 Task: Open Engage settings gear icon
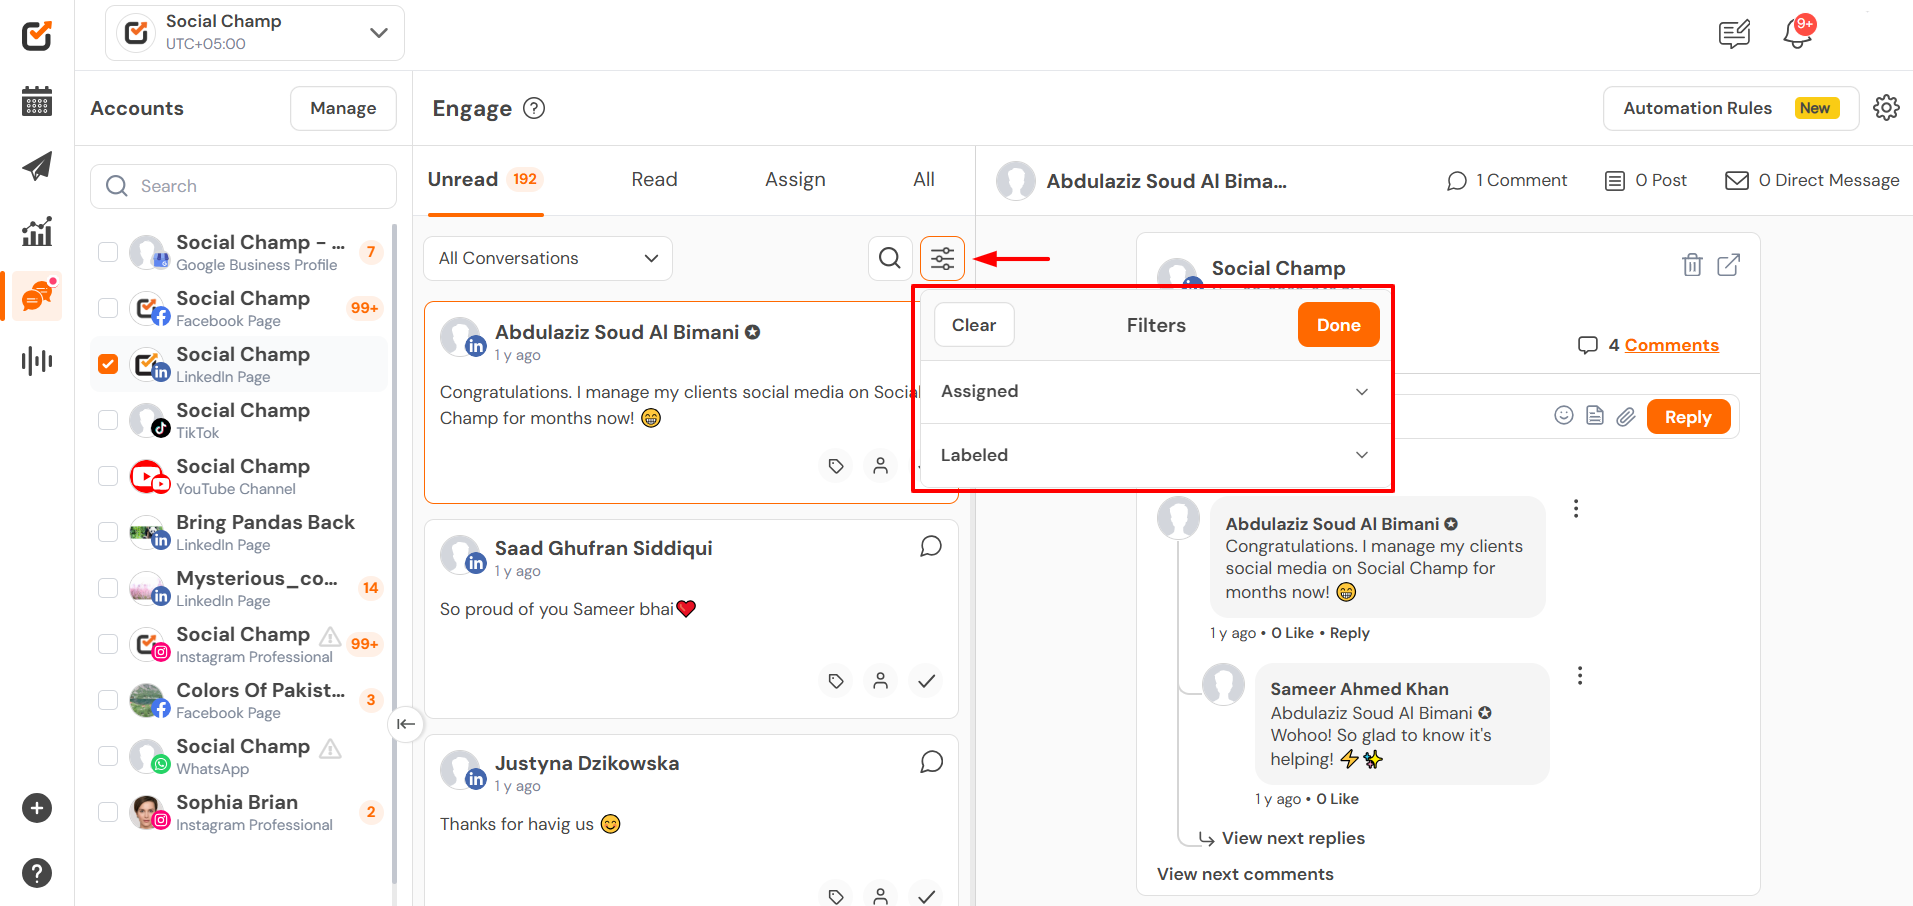tap(1886, 108)
